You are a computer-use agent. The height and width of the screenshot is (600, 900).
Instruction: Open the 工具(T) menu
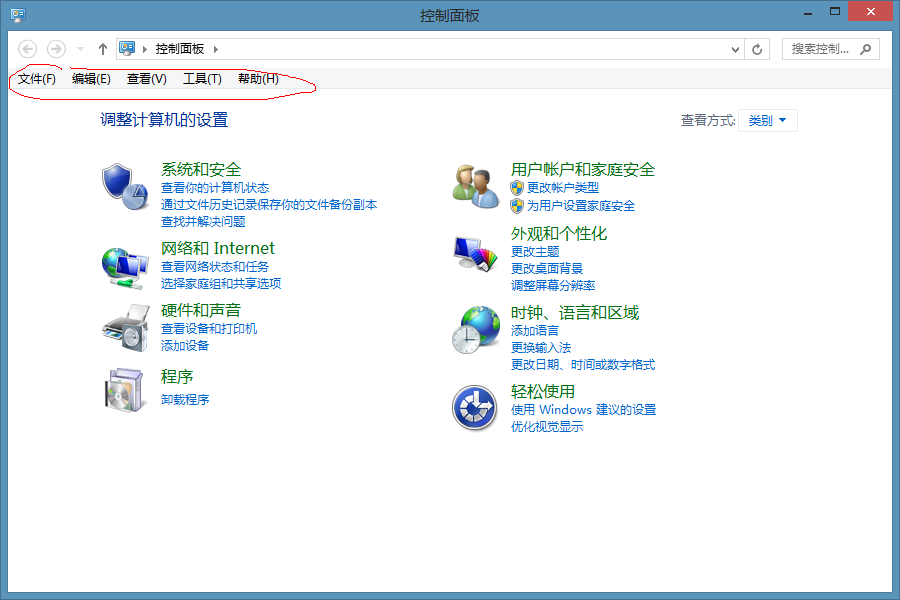click(x=202, y=79)
